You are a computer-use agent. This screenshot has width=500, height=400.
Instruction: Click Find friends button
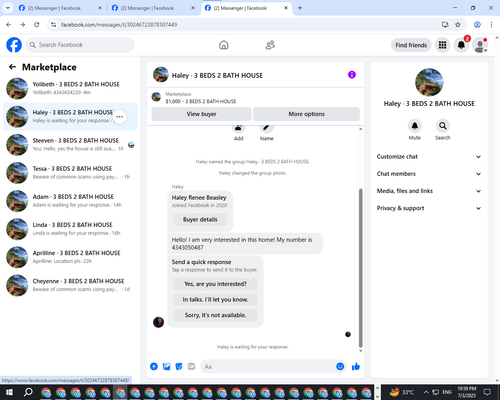411,45
